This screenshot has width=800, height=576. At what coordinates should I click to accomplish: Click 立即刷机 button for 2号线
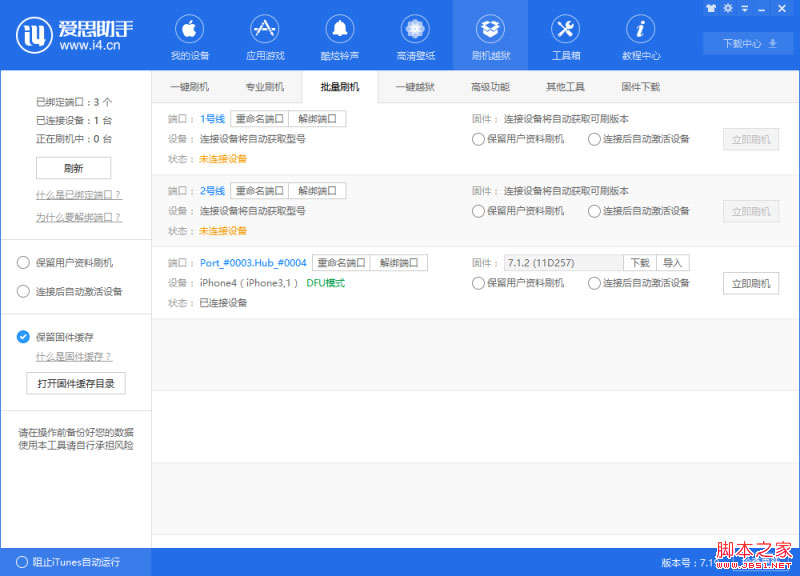[x=751, y=212]
